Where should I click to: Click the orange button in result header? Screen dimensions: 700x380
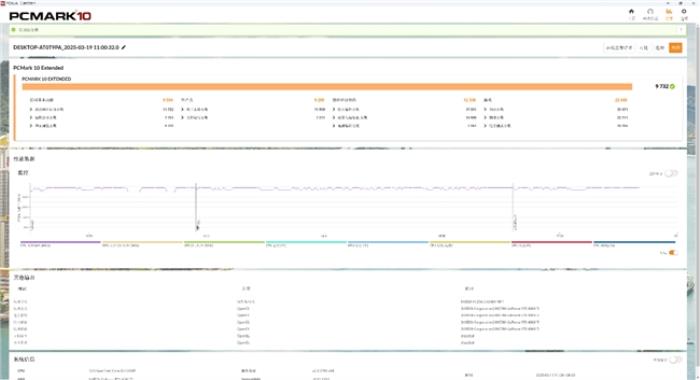pos(675,48)
